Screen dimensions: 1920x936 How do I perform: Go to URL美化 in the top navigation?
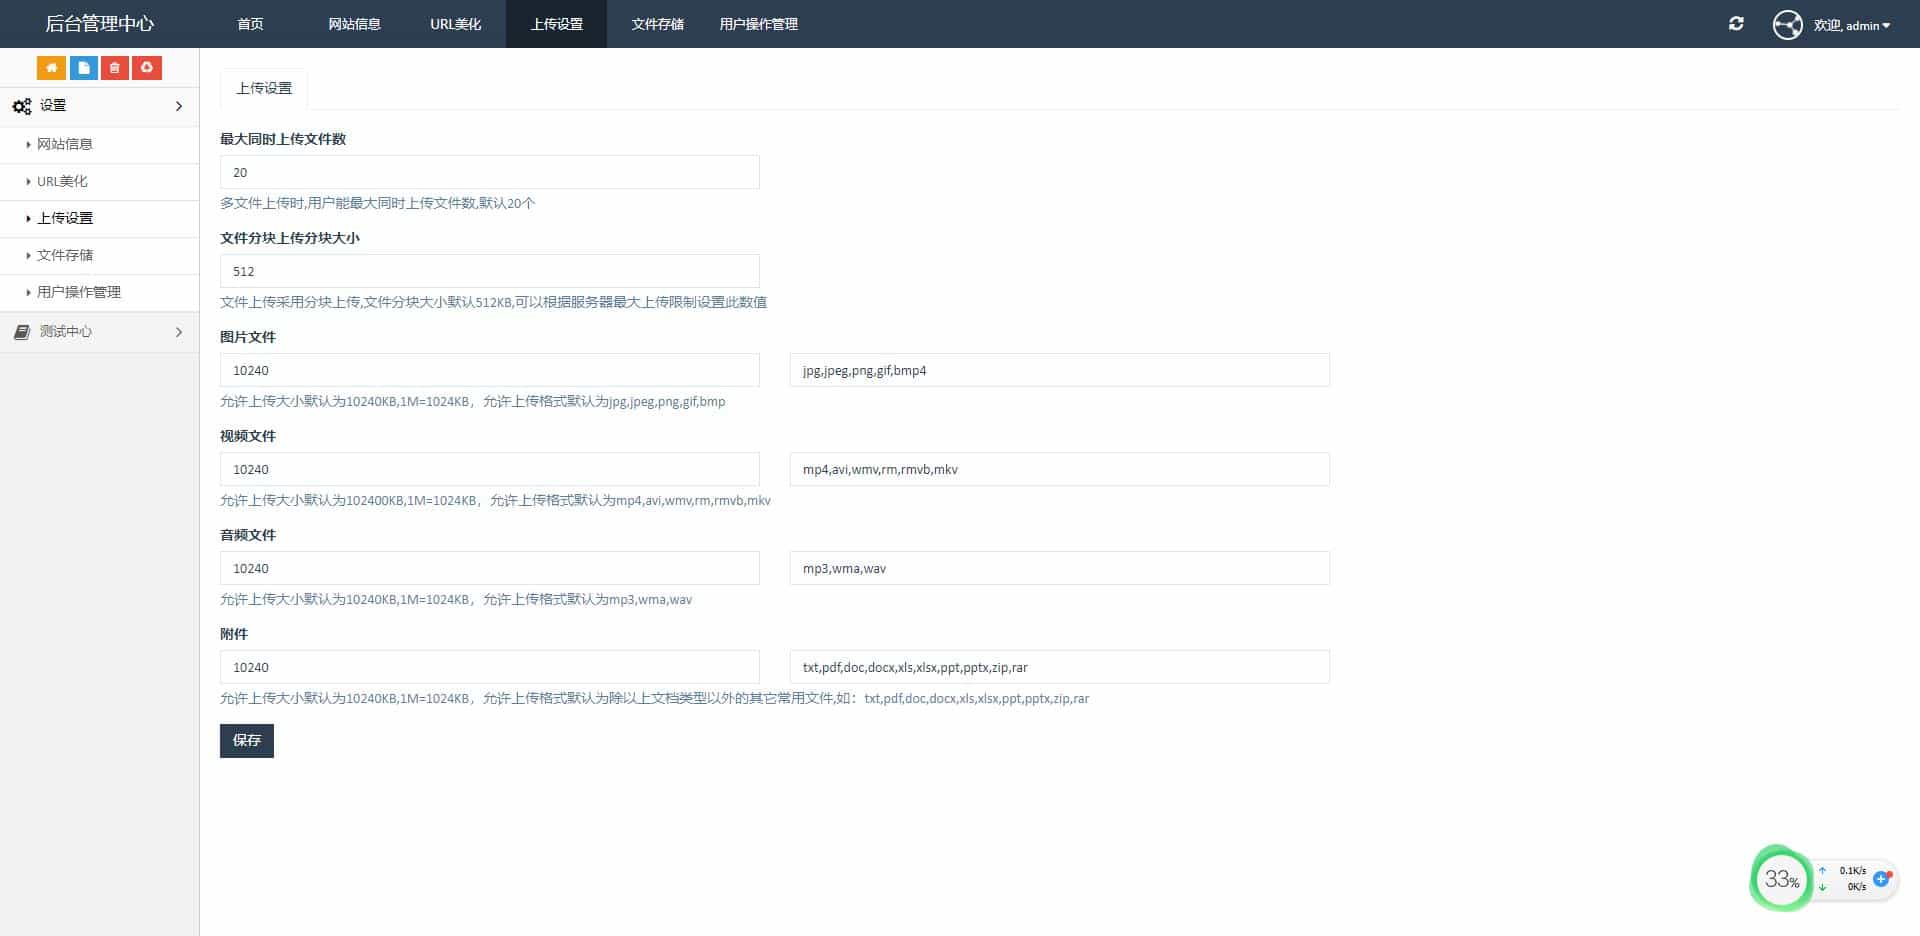tap(455, 24)
